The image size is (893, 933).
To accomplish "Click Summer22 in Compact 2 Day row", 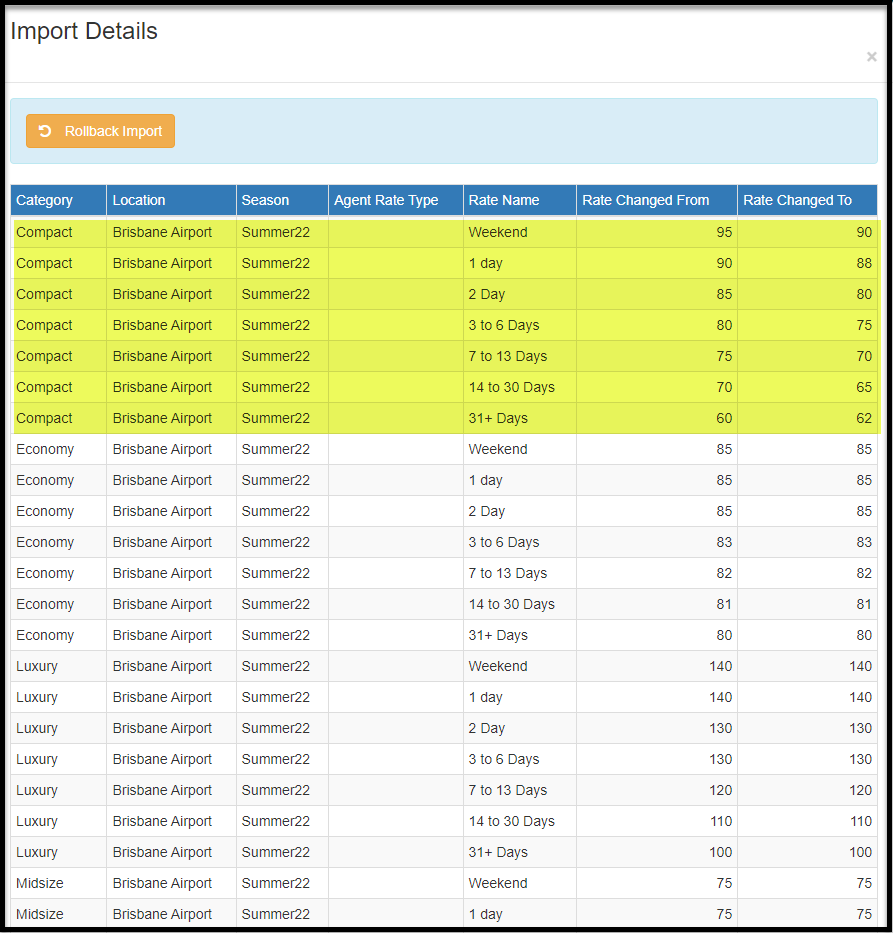I will (275, 294).
